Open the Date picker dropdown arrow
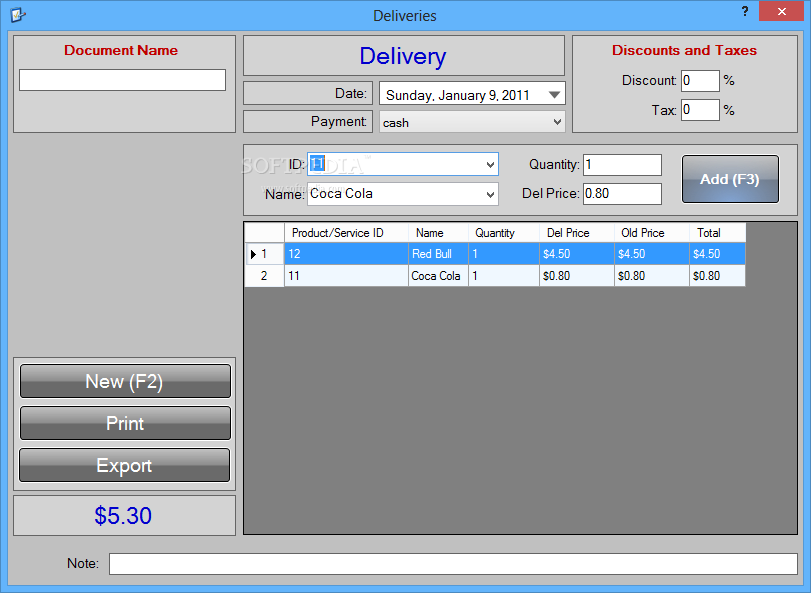The image size is (811, 593). [554, 95]
